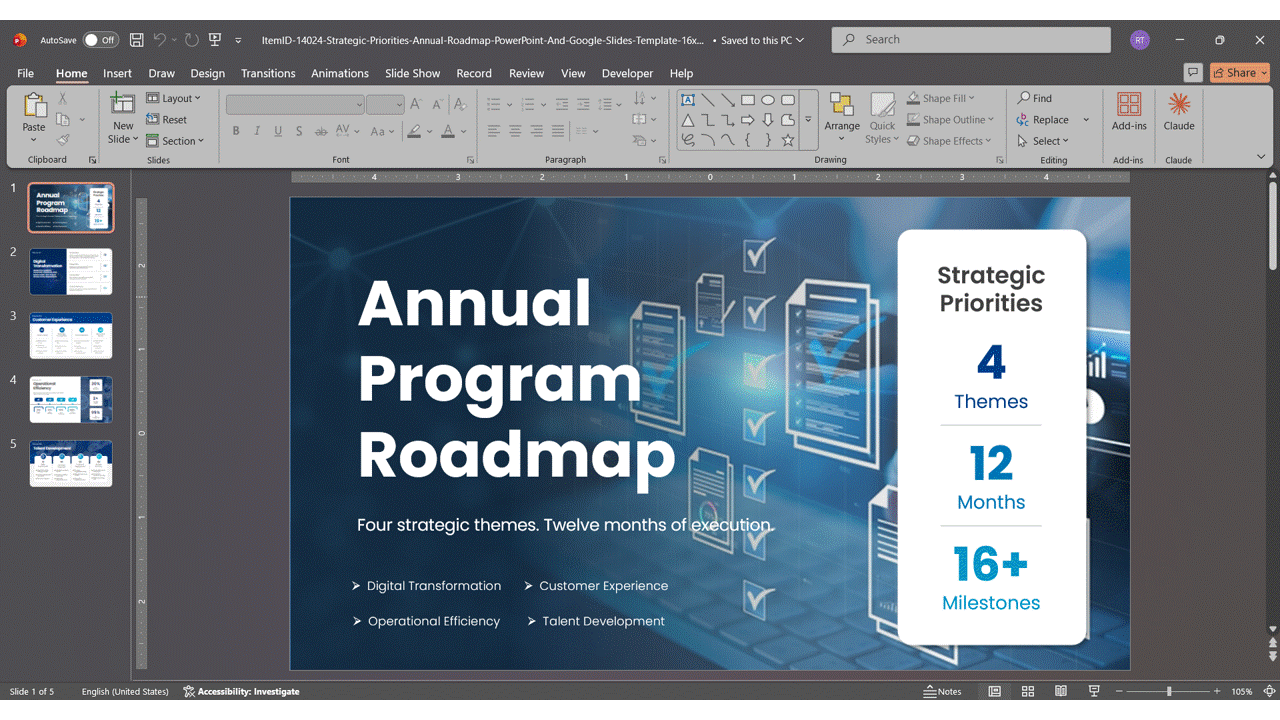1280x720 pixels.
Task: Open the Shape Outline dropdown
Action: click(x=950, y=120)
